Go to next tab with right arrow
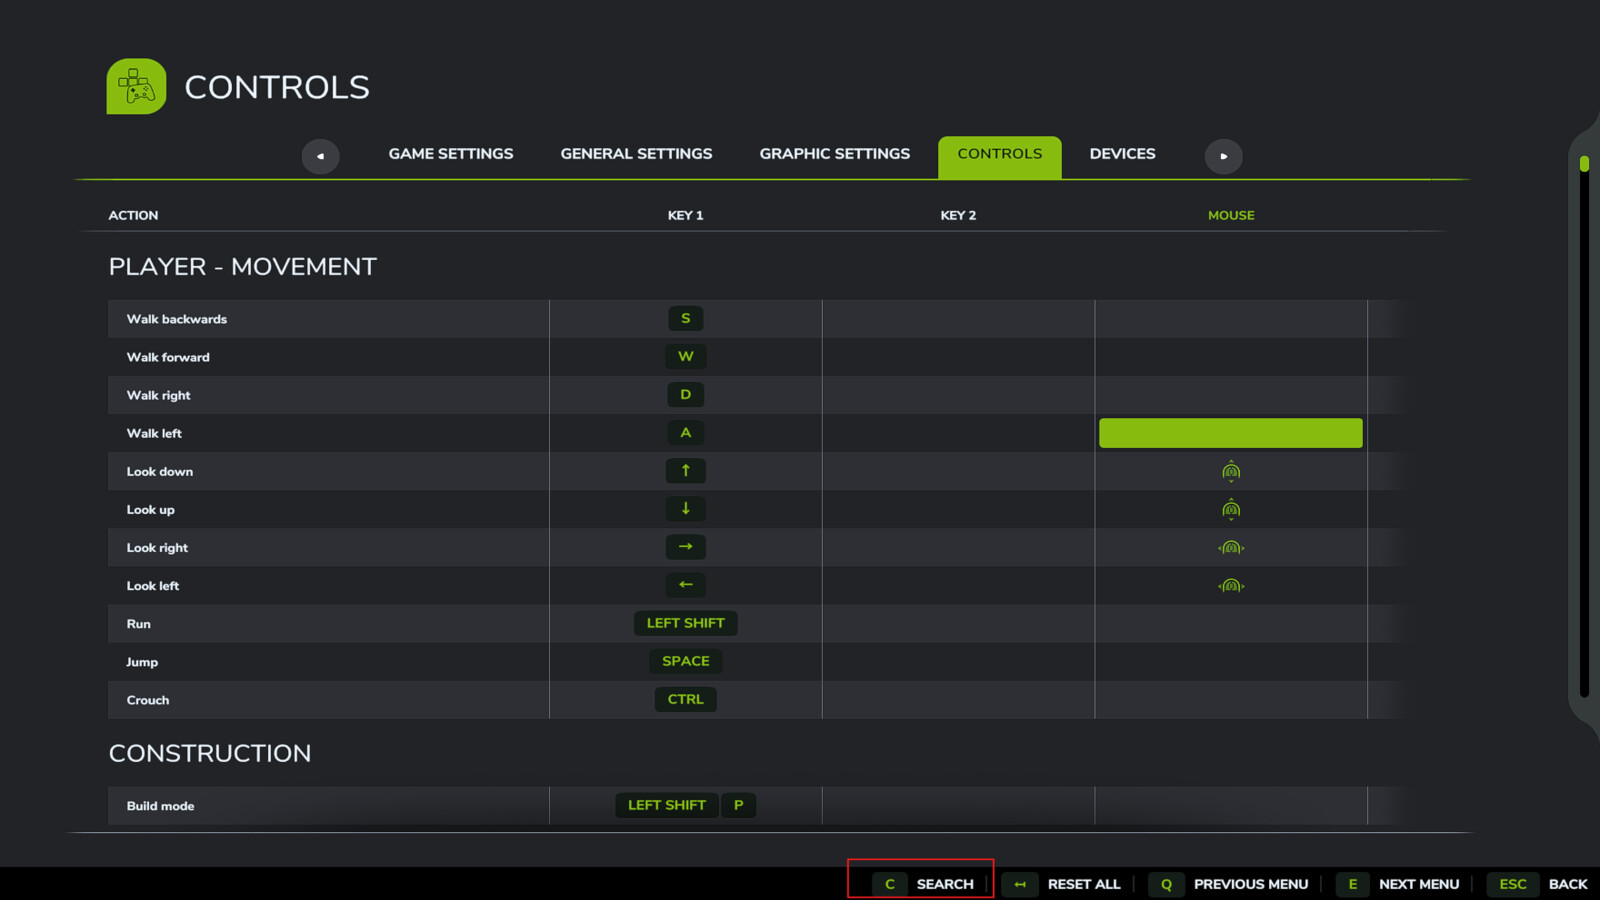 tap(1223, 156)
